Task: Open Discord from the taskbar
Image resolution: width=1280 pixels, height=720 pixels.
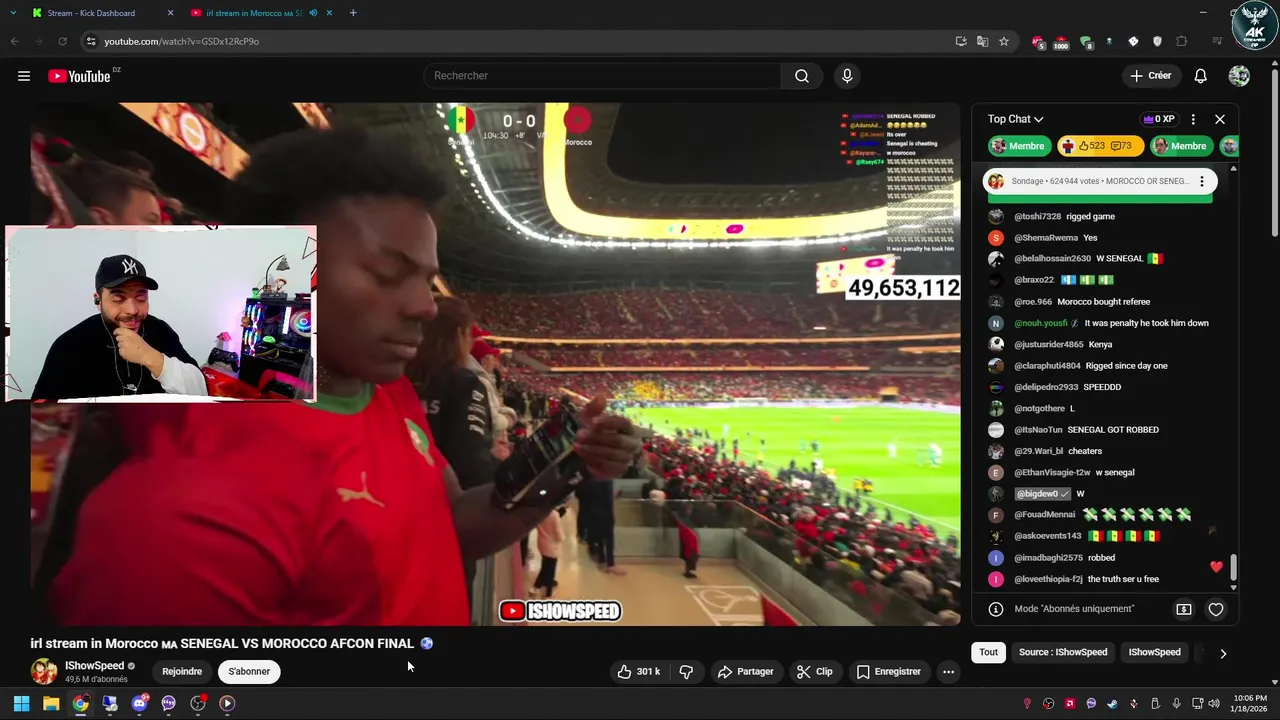Action: pyautogui.click(x=139, y=703)
